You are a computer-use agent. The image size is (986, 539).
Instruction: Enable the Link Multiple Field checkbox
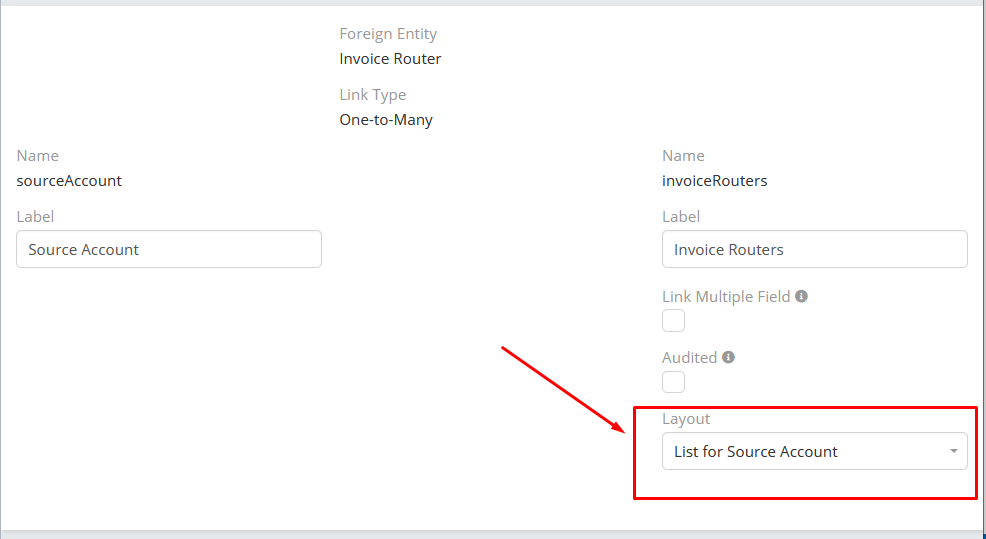click(x=674, y=321)
